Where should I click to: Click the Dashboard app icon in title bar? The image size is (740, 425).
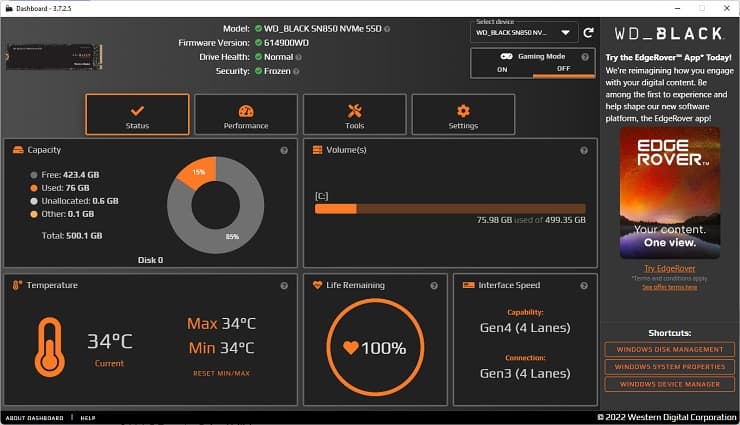[9, 8]
